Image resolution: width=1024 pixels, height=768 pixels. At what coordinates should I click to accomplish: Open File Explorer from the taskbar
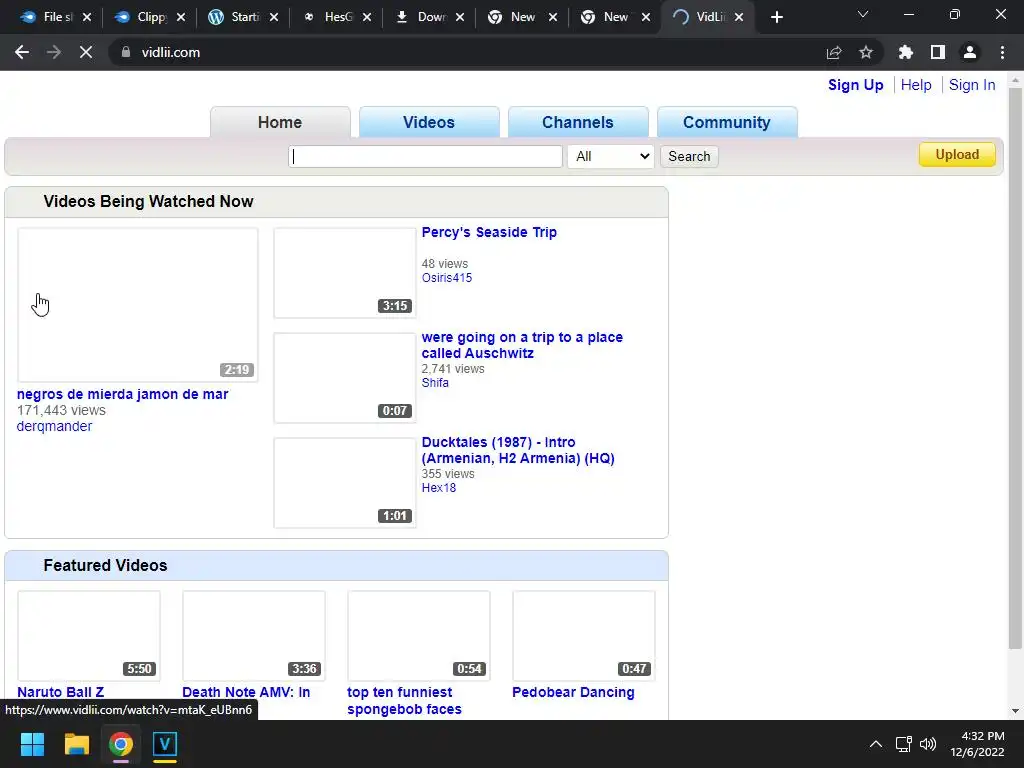point(76,744)
